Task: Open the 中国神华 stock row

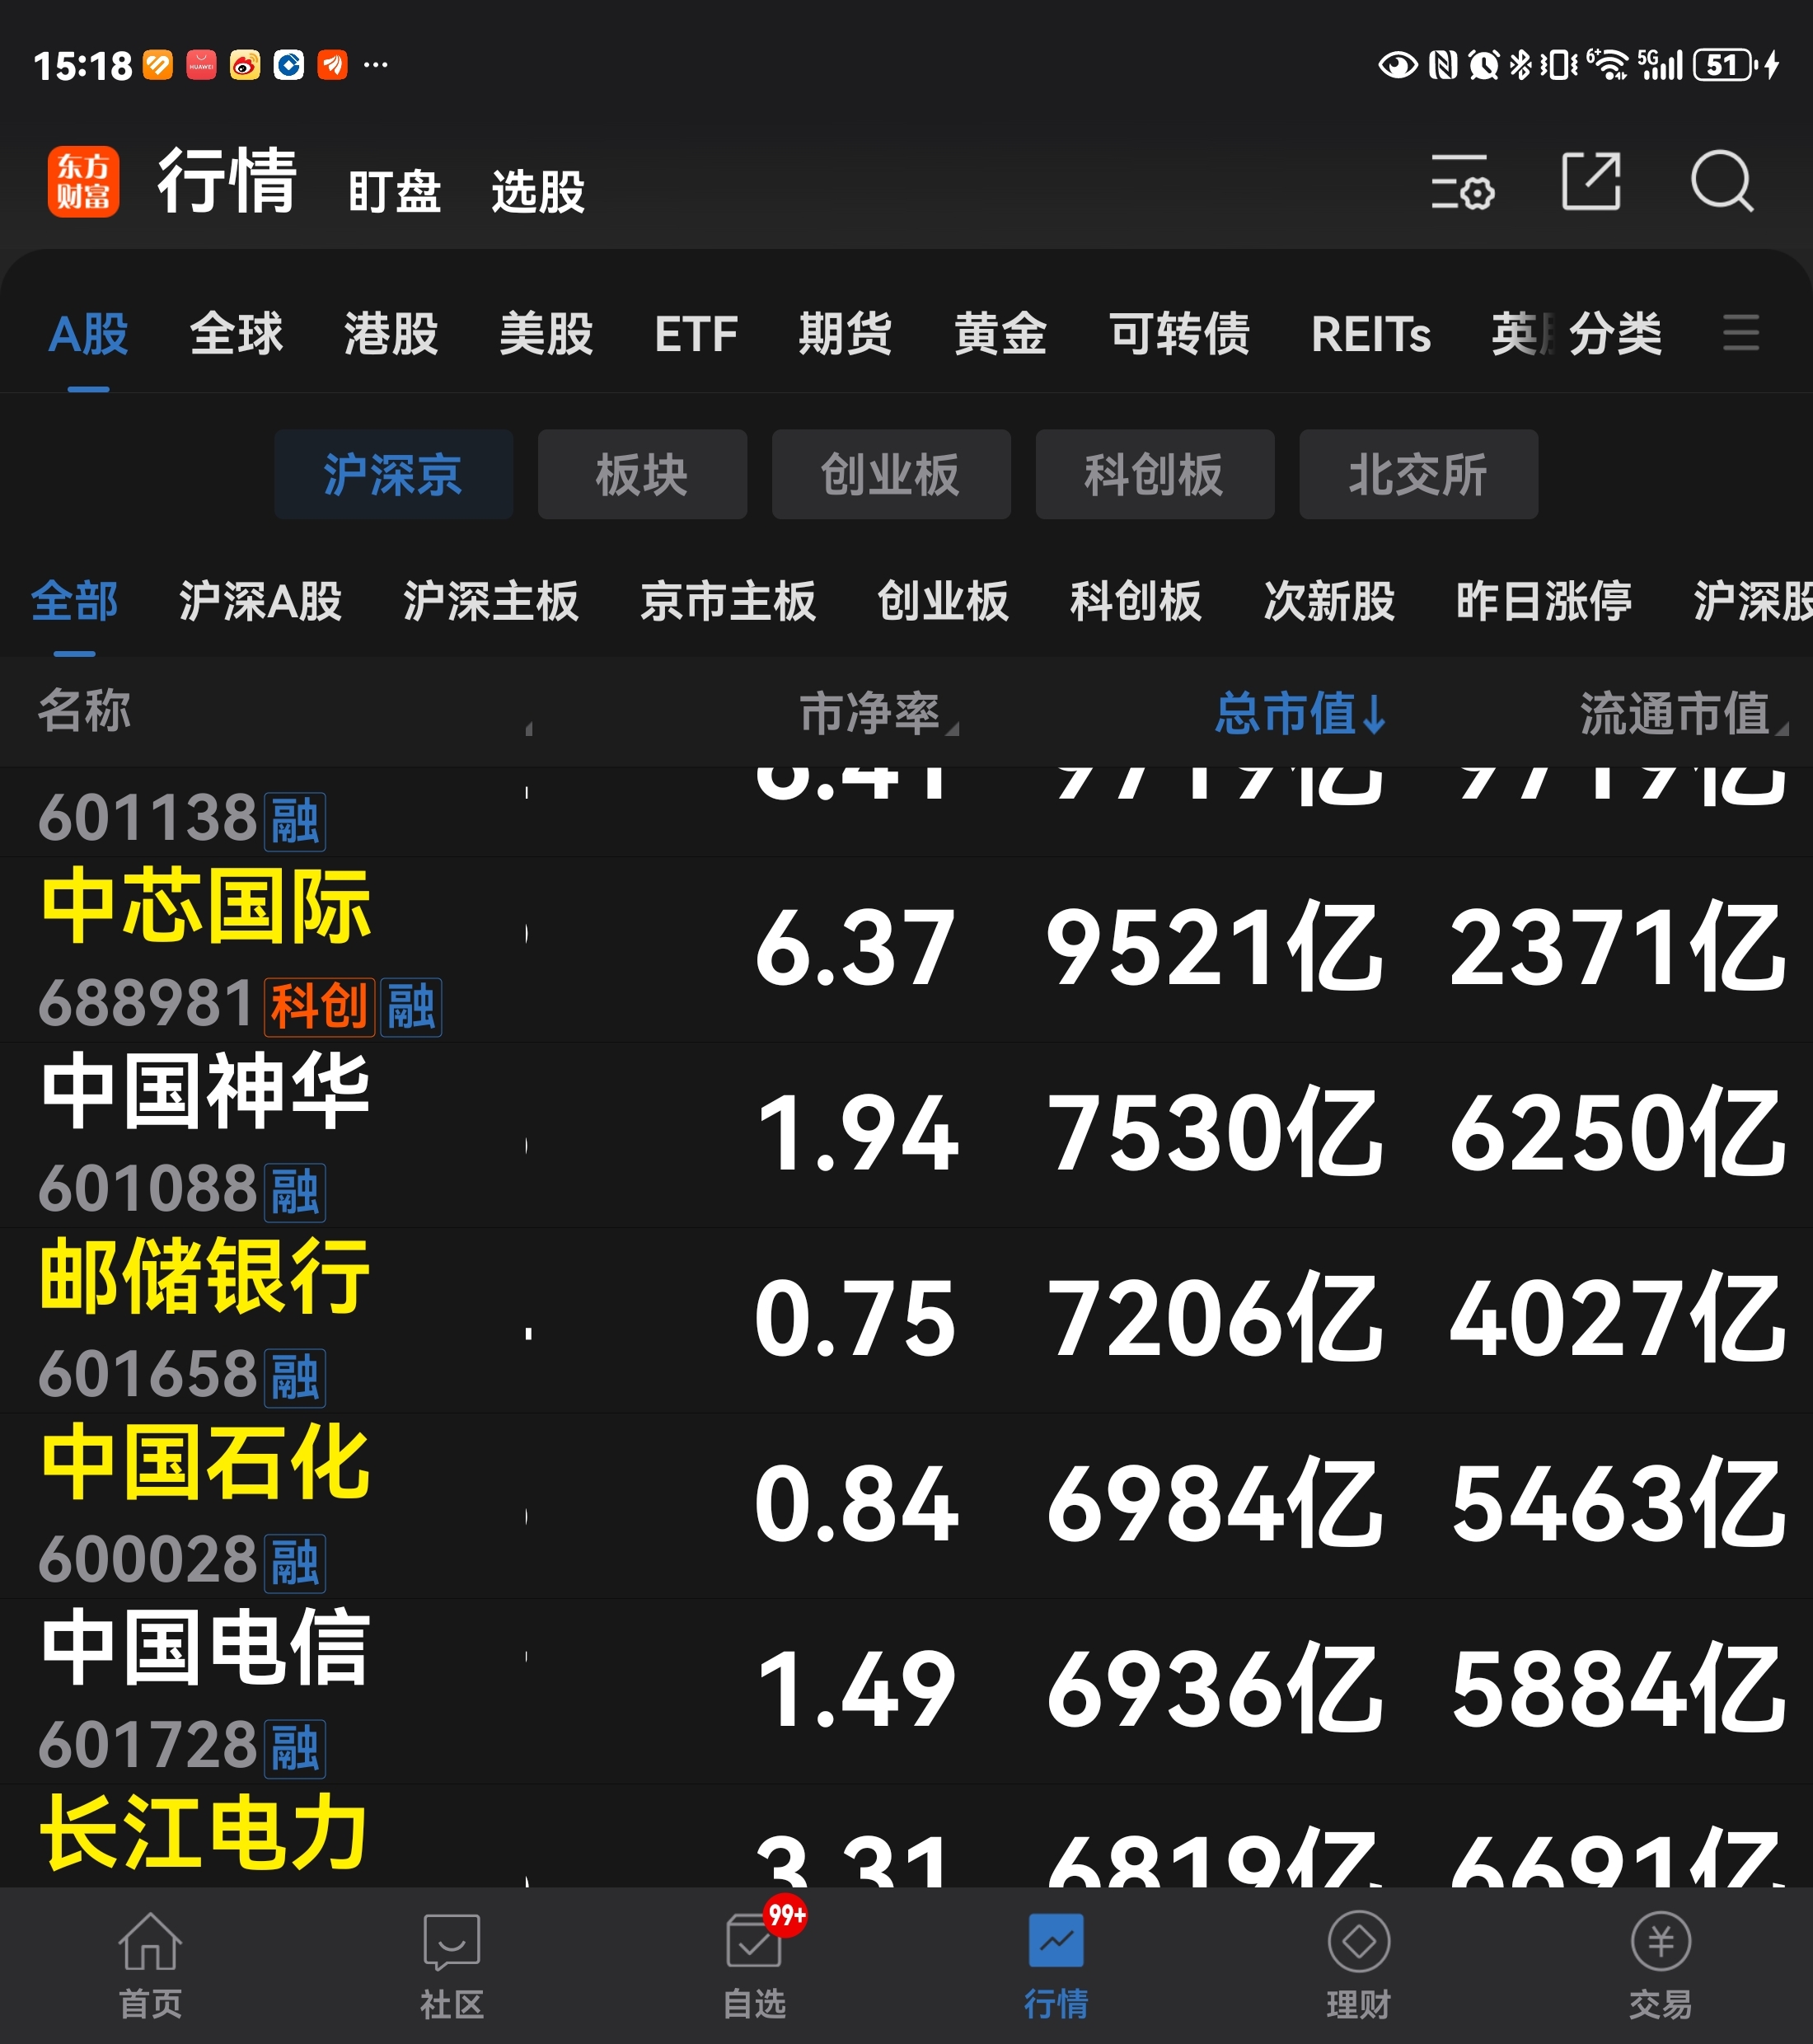Action: 906,1135
